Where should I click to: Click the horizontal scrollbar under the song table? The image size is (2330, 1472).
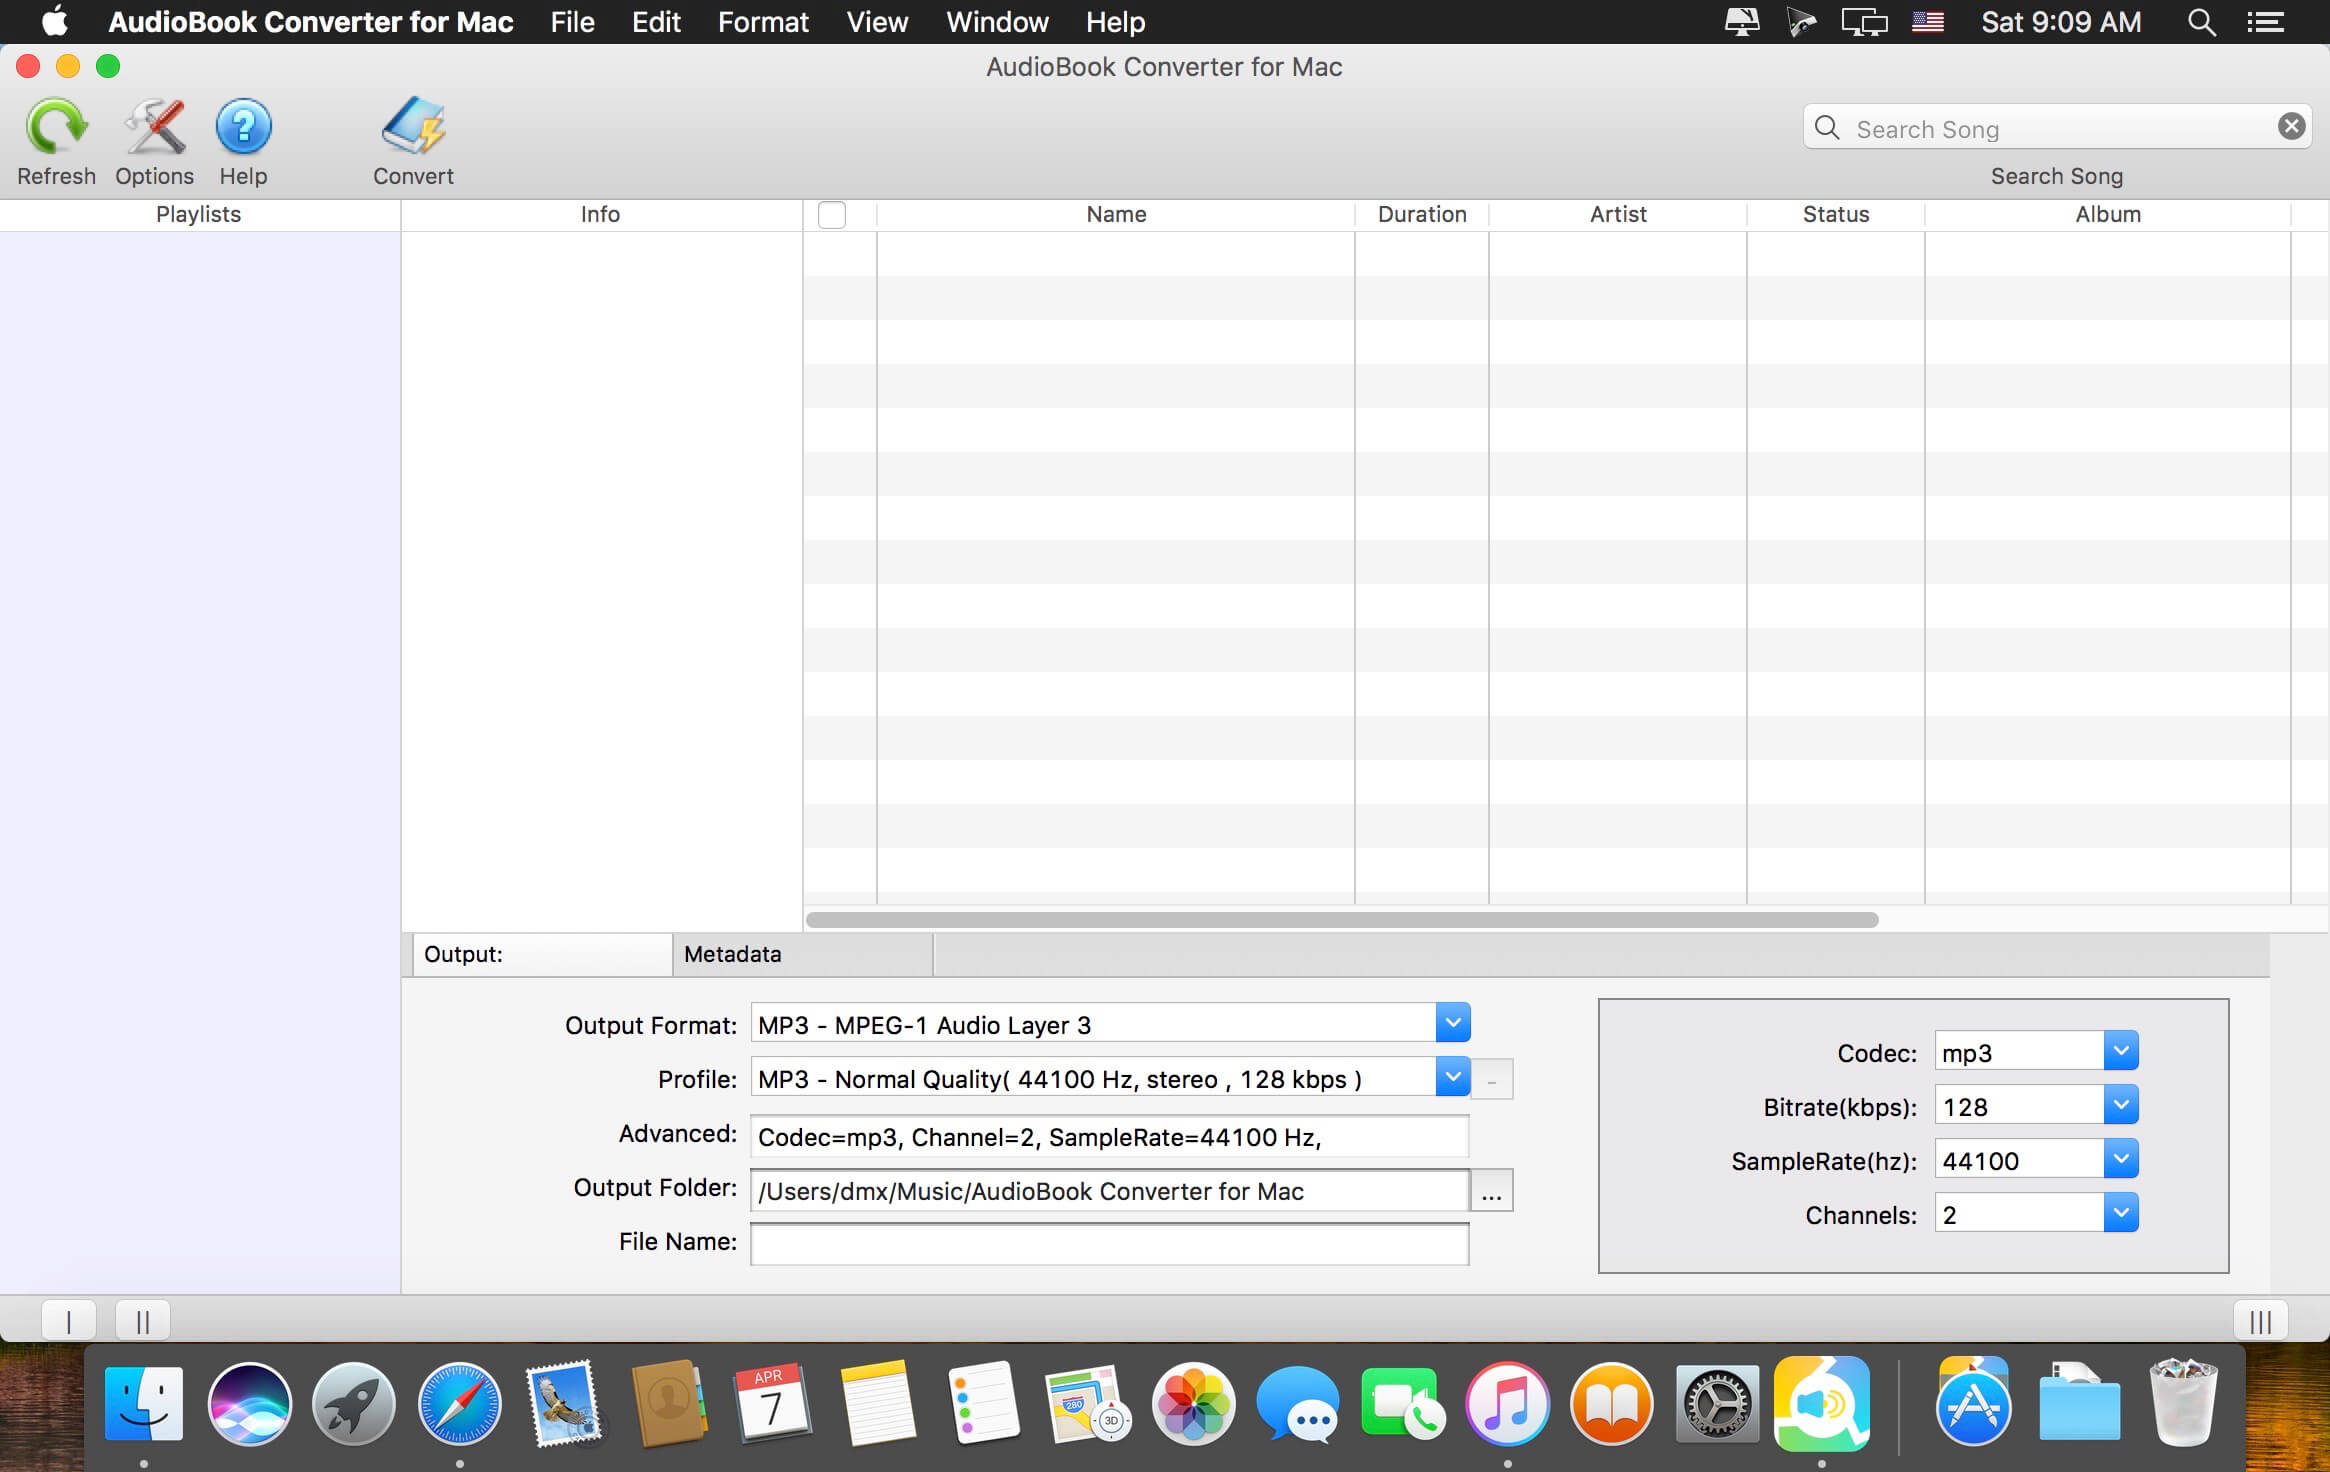click(1342, 920)
